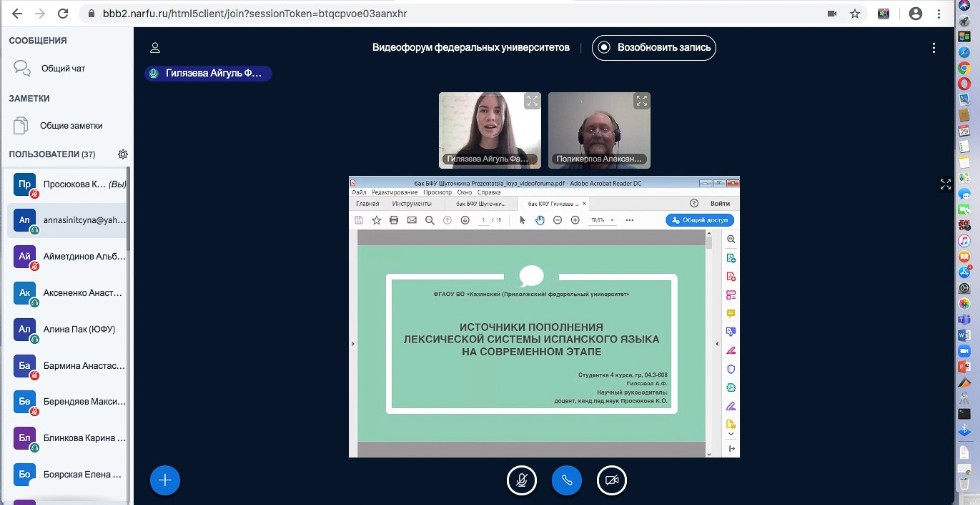Bookmark this page with the star icon
The width and height of the screenshot is (980, 505).
click(855, 14)
